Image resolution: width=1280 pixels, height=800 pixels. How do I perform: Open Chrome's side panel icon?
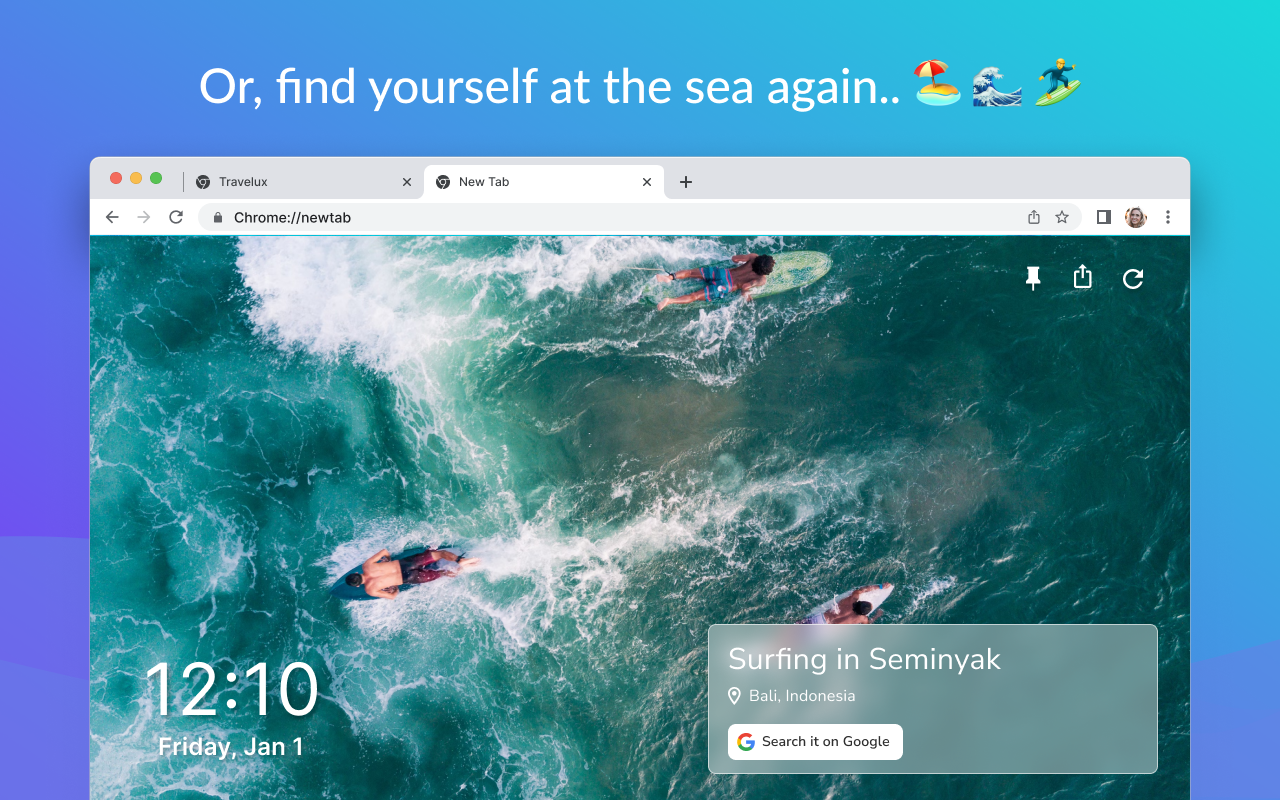pos(1103,217)
